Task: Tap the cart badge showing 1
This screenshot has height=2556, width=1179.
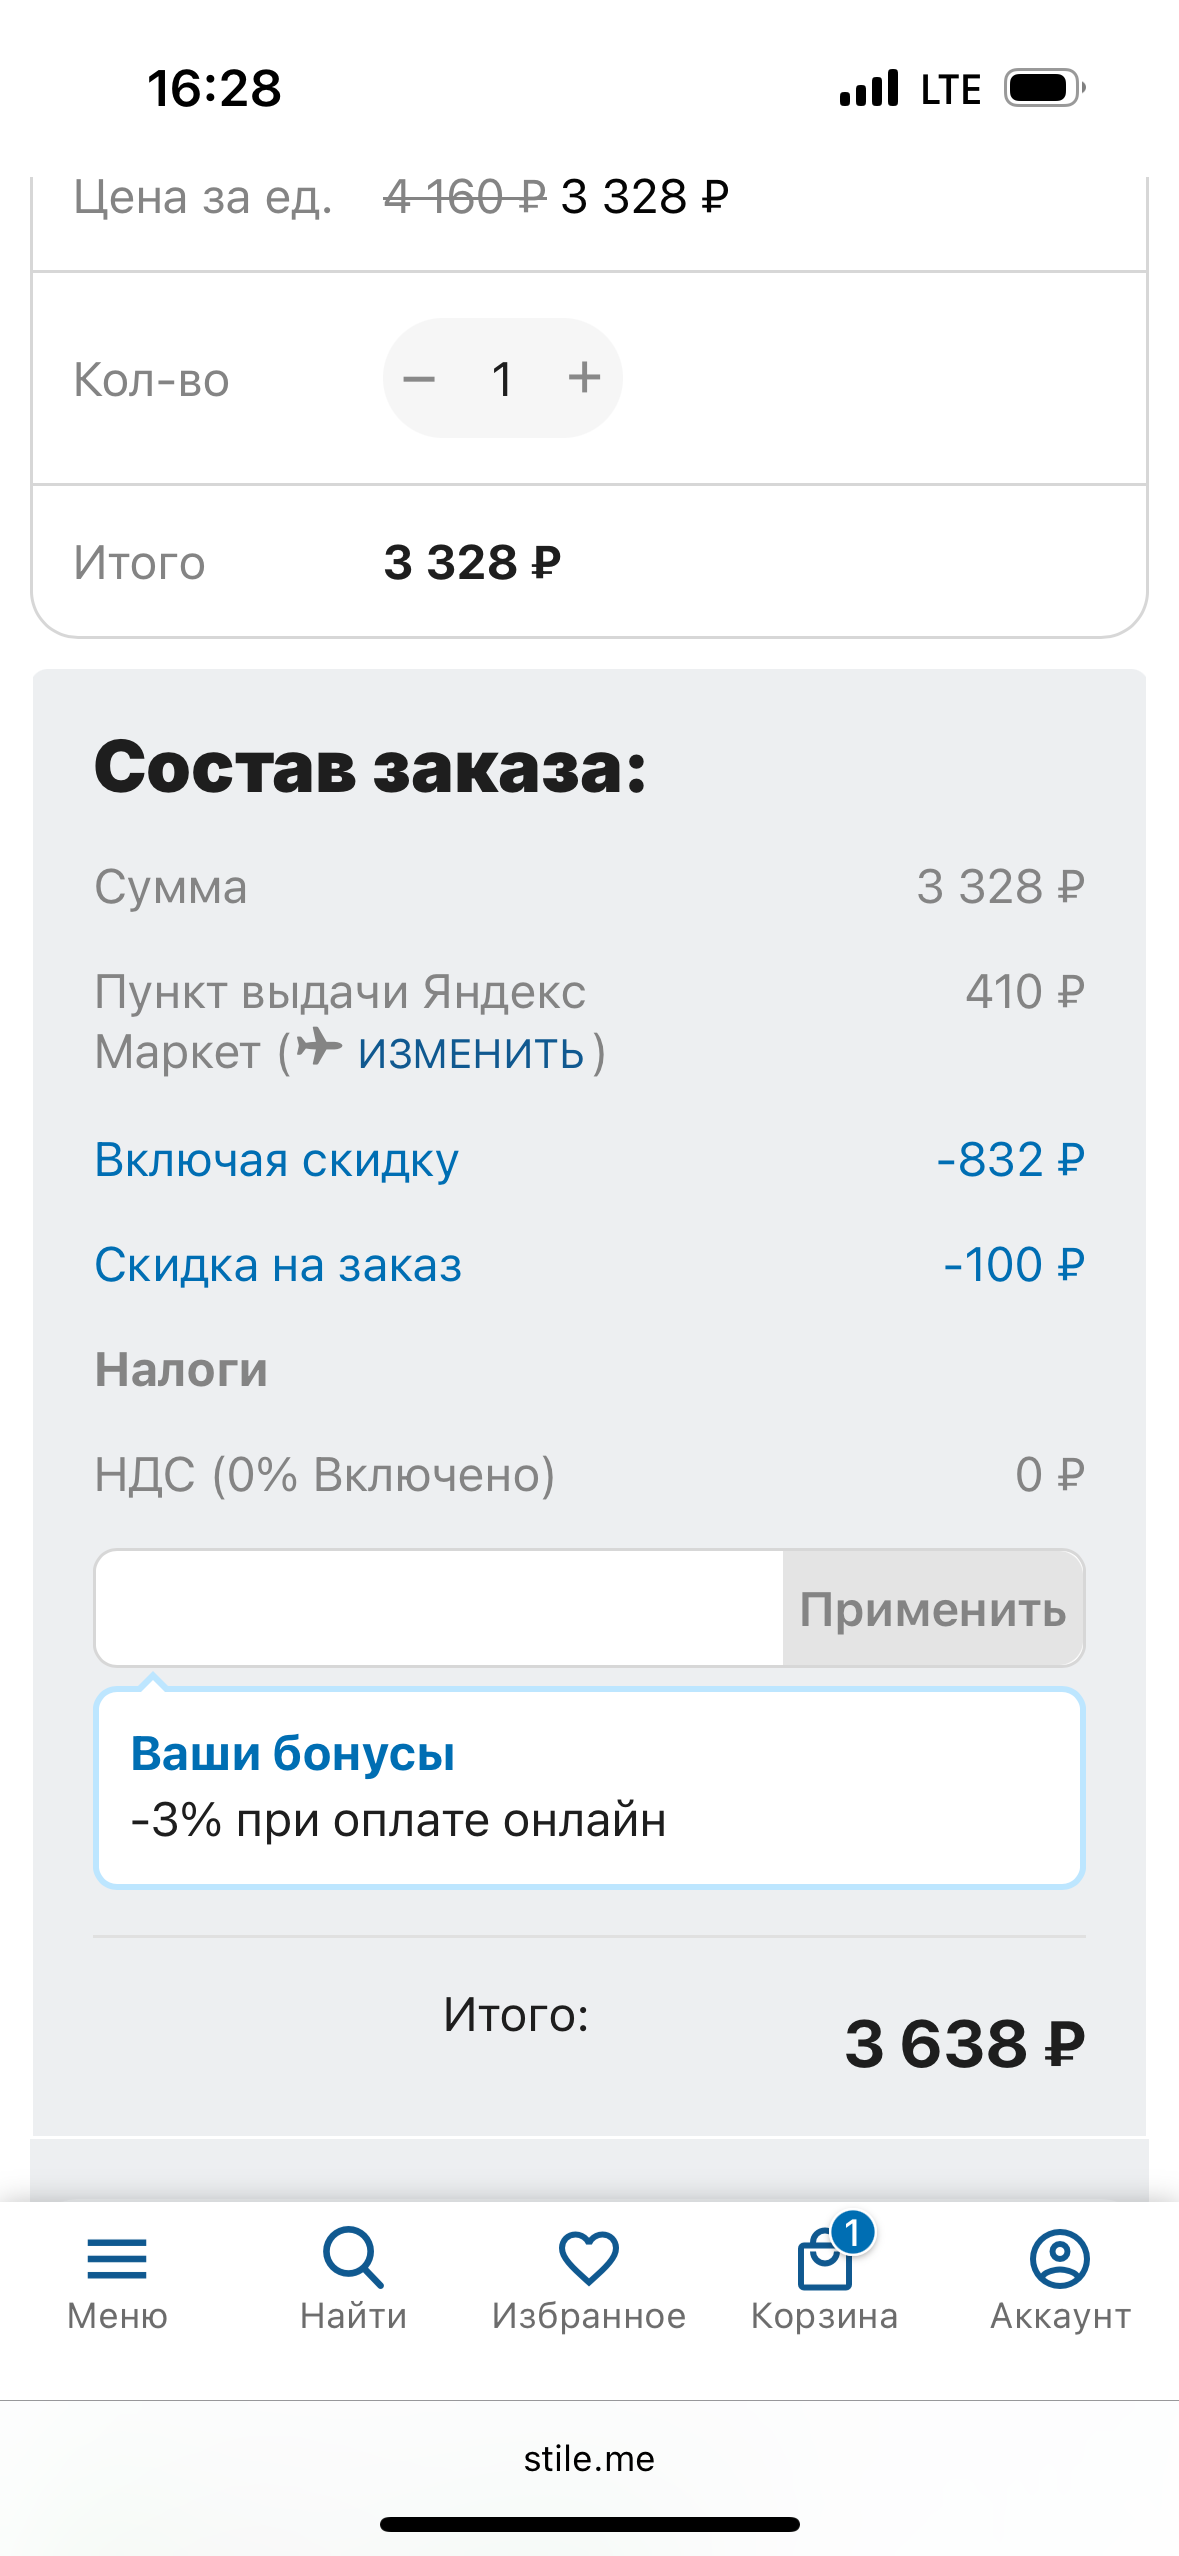Action: point(852,2232)
